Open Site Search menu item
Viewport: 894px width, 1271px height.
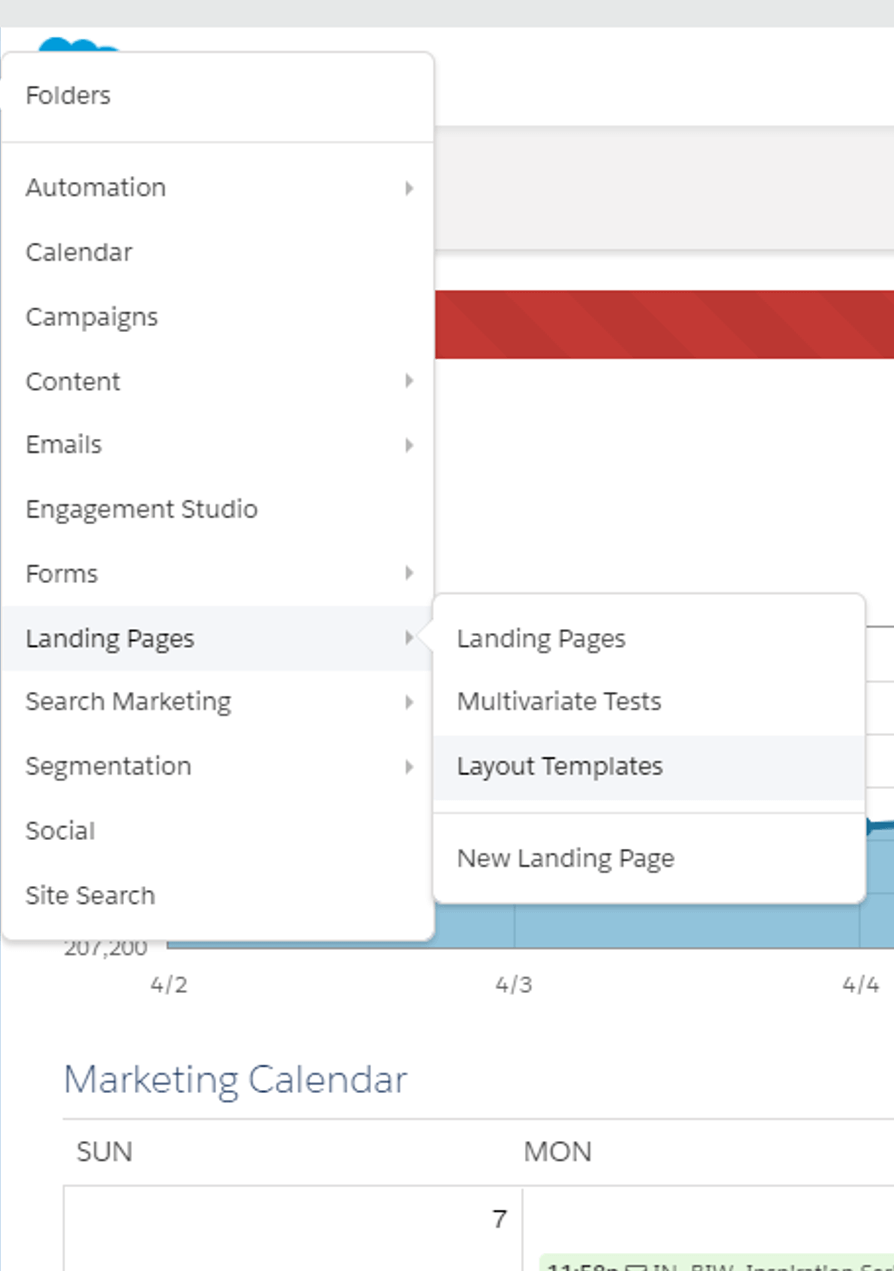tap(90, 895)
